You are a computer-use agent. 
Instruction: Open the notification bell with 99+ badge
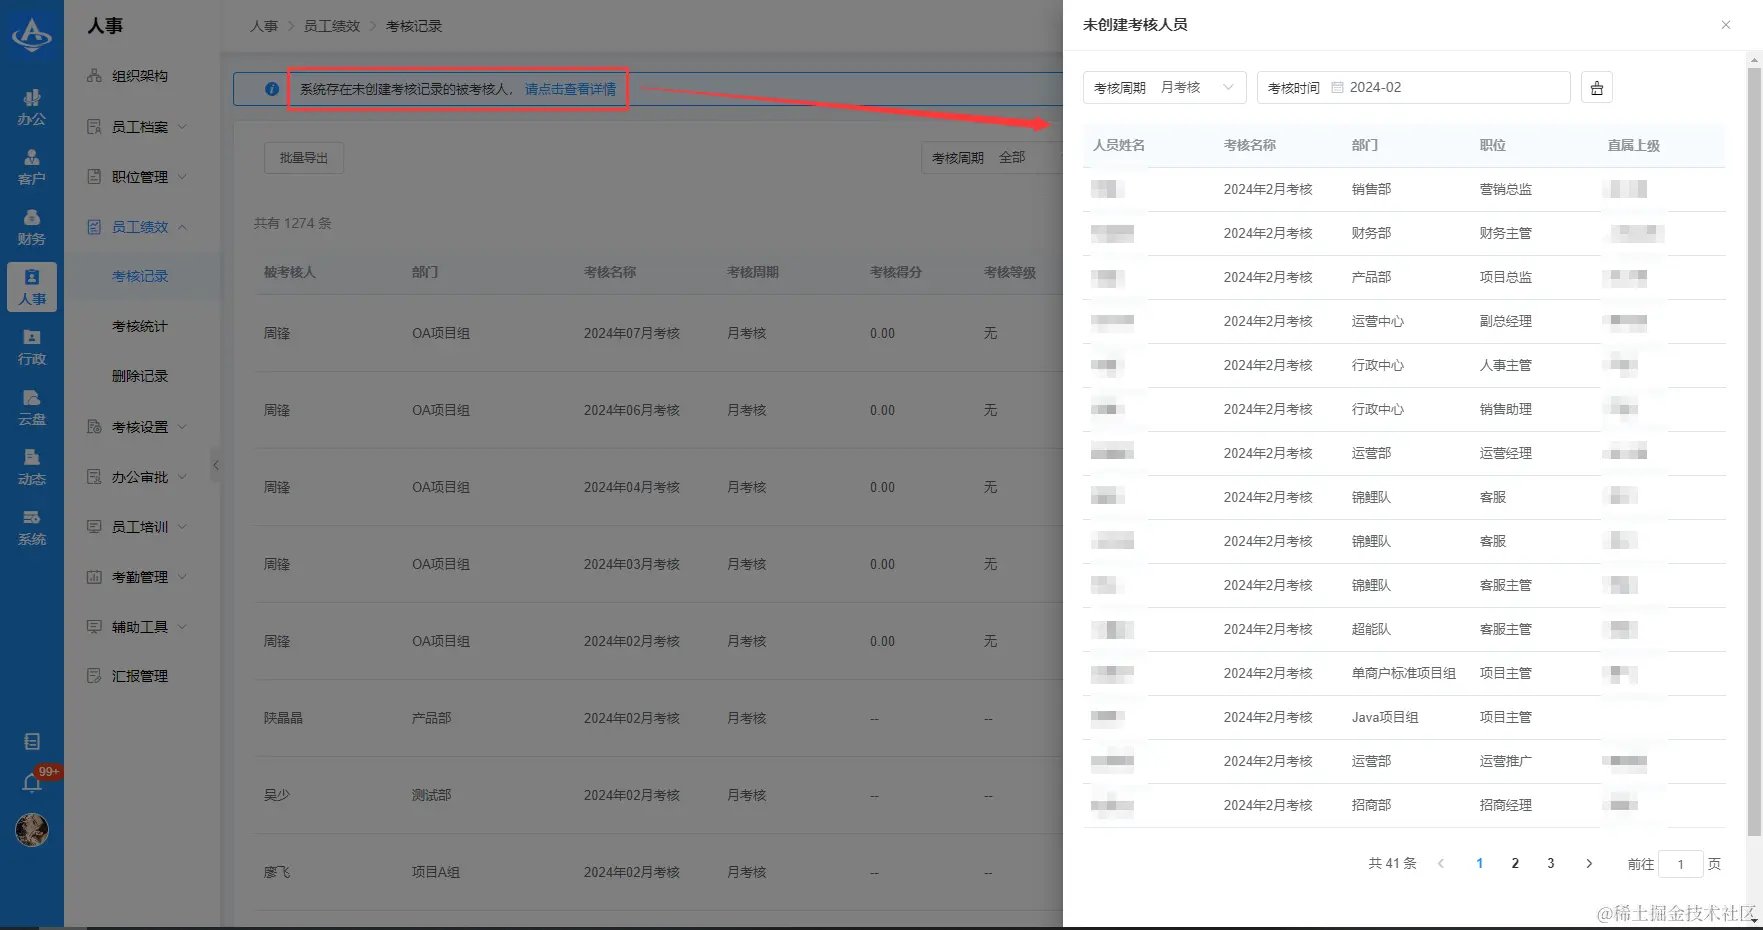click(32, 783)
